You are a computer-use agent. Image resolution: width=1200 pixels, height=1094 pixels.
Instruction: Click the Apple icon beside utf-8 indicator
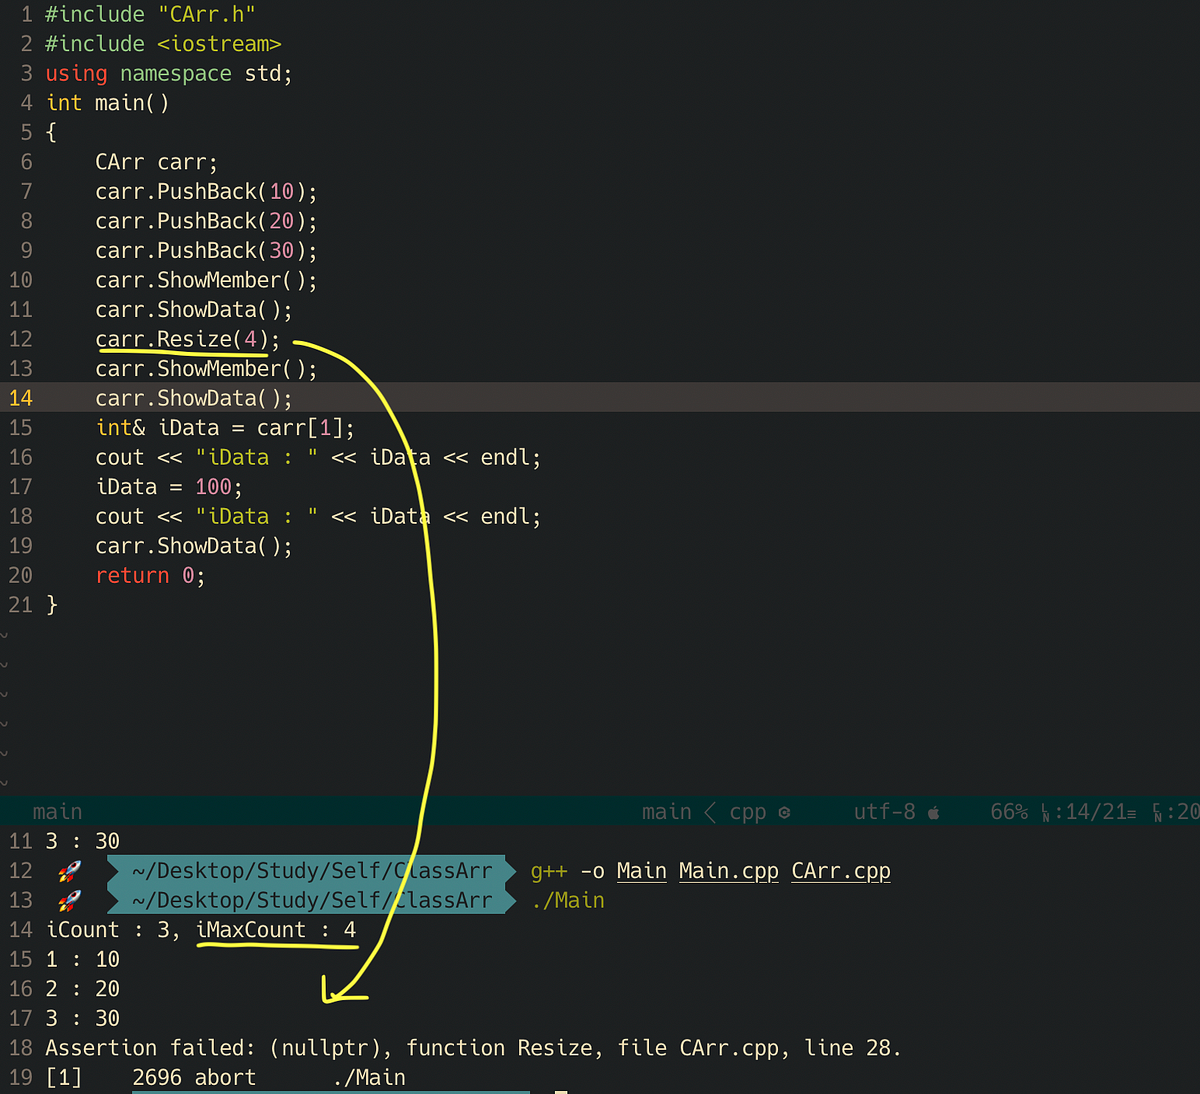(x=932, y=811)
